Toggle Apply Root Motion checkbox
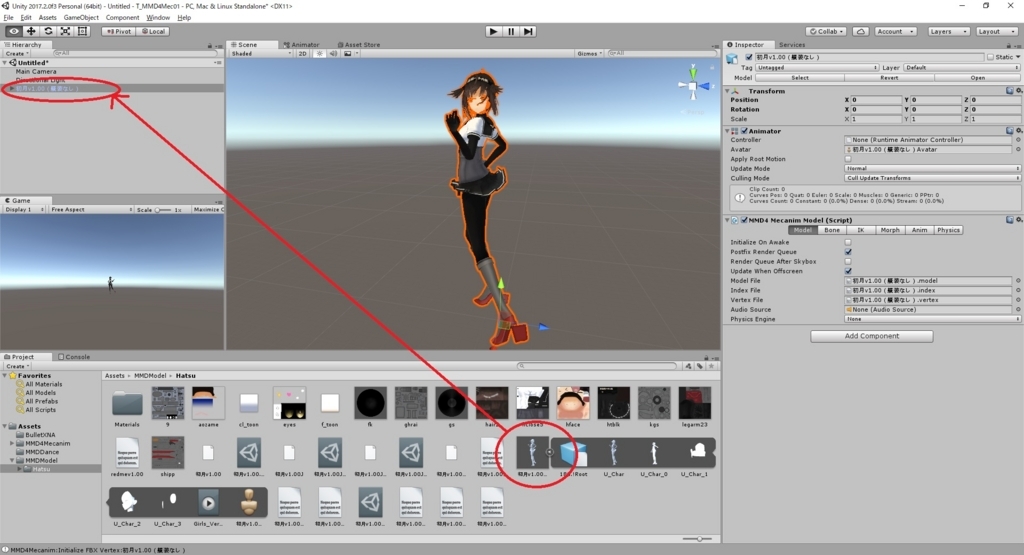 tap(848, 159)
